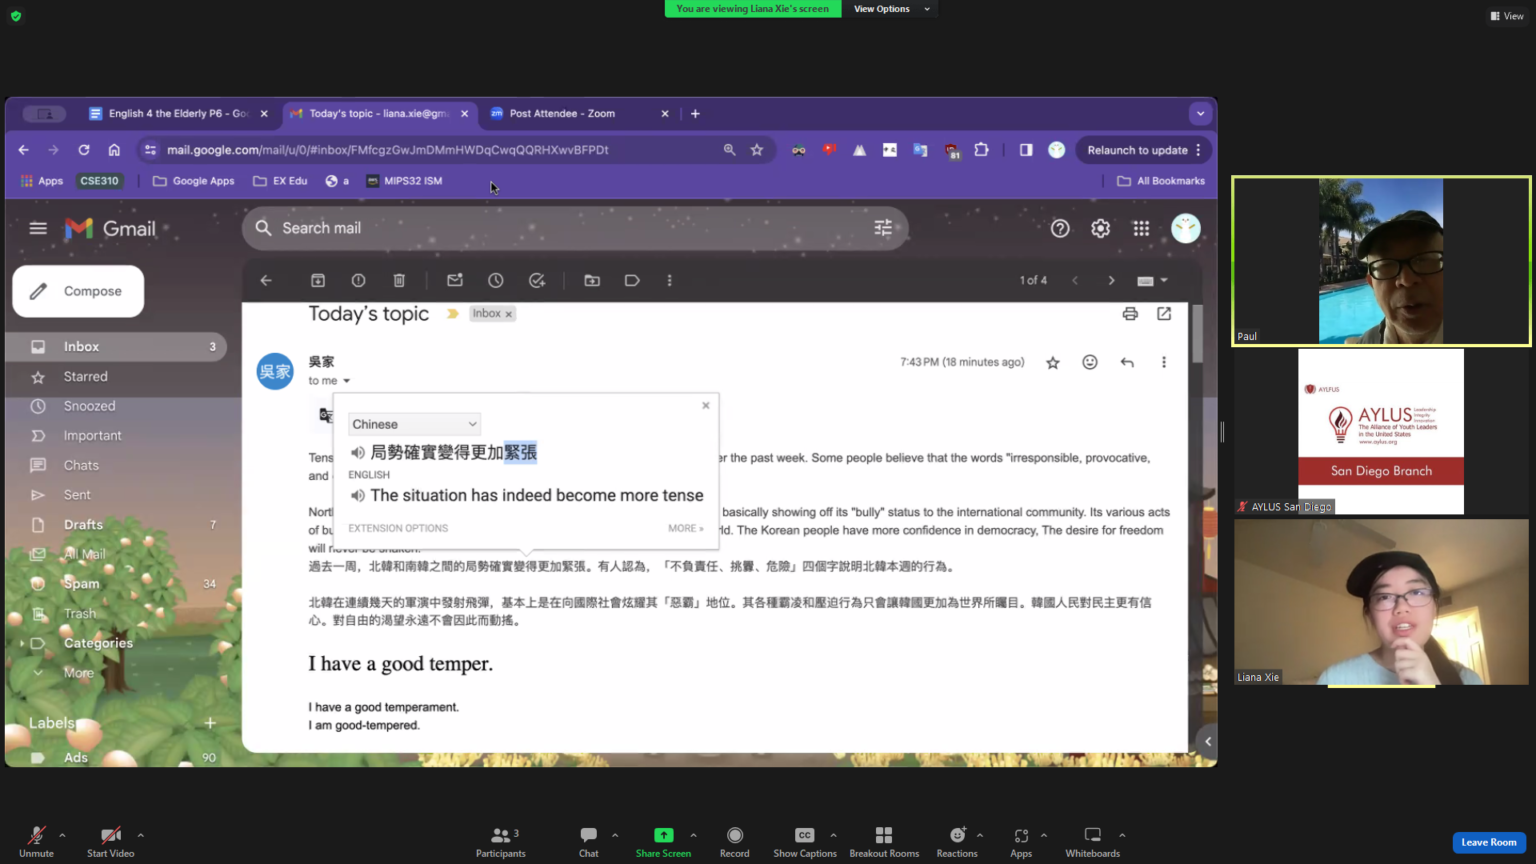The height and width of the screenshot is (864, 1536).
Task: Star the message from 吳家
Action: click(1053, 363)
